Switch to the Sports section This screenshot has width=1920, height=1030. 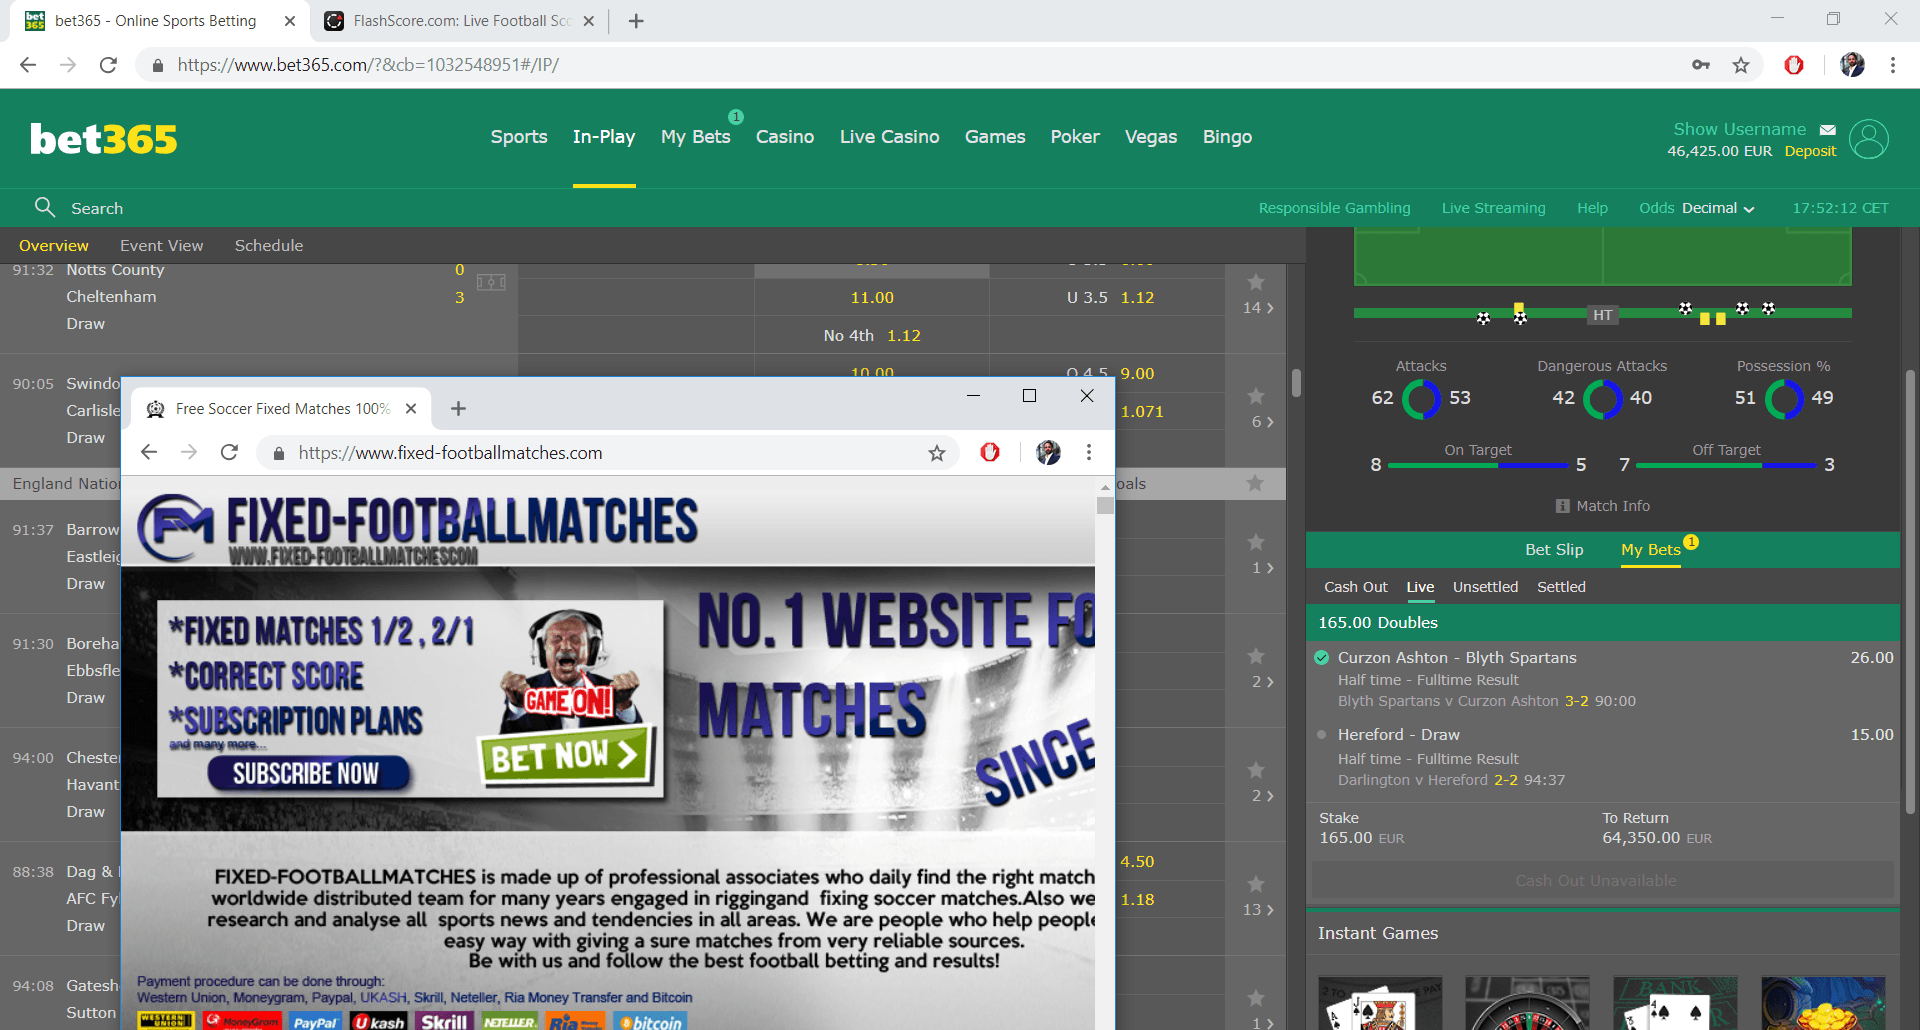click(x=519, y=137)
